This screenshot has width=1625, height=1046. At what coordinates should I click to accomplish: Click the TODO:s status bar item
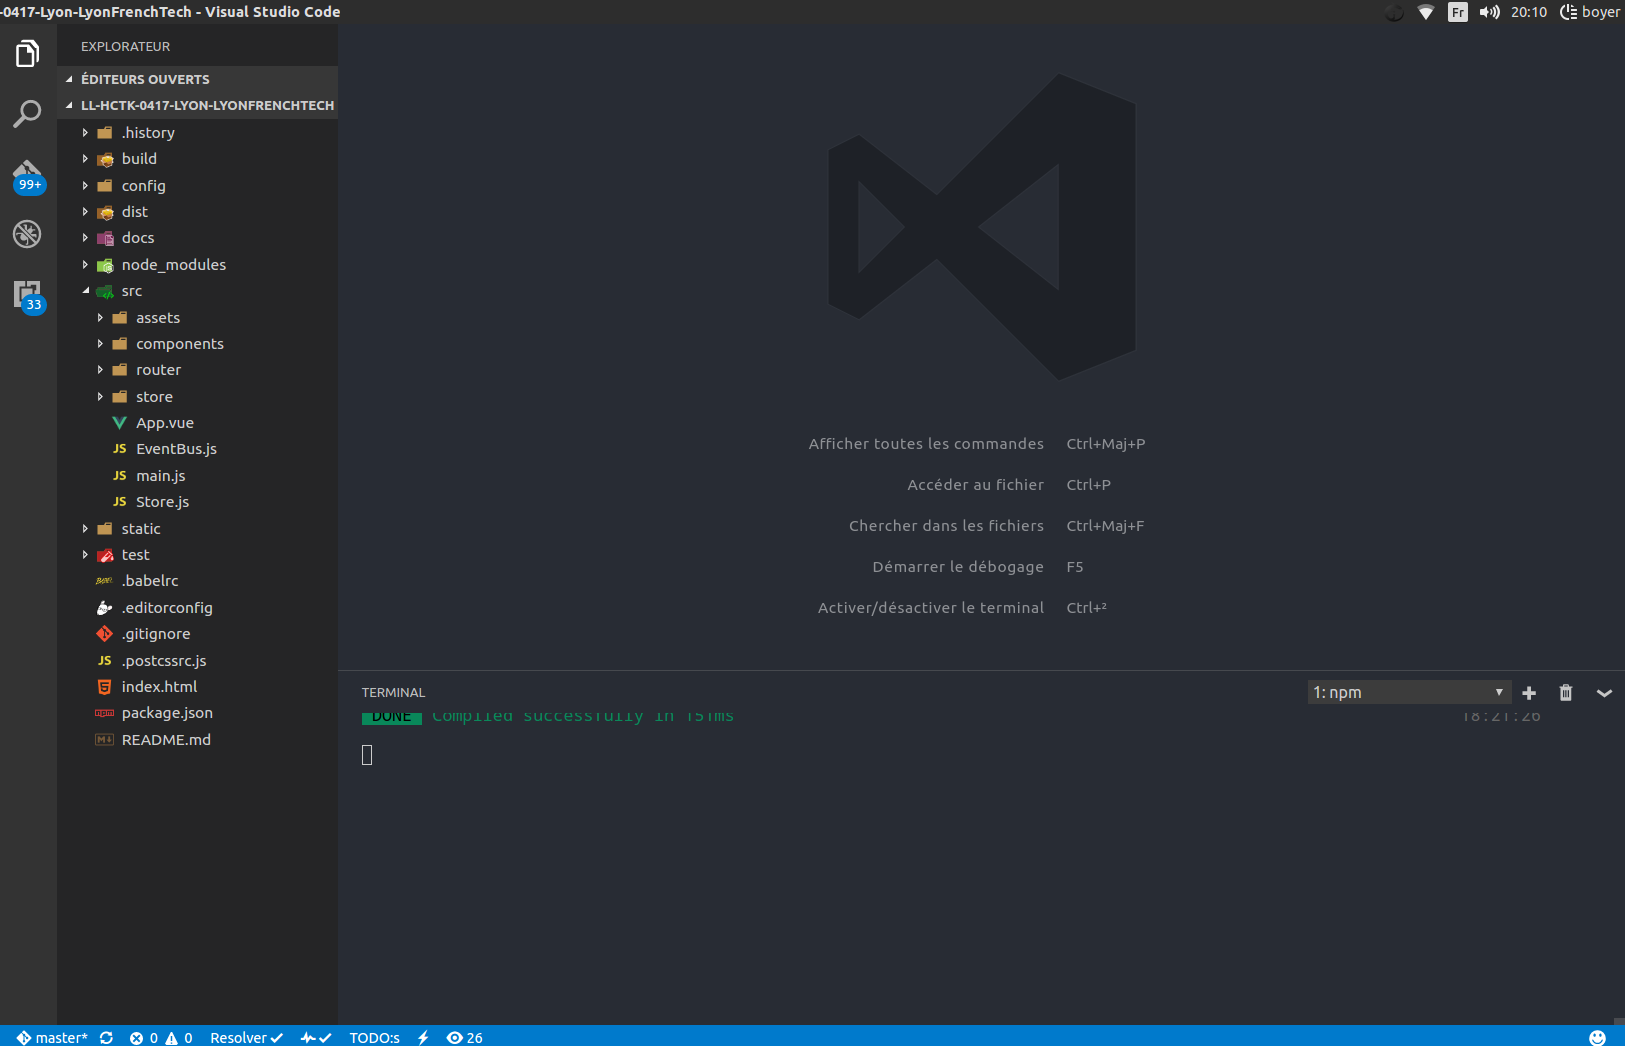pos(374,1037)
